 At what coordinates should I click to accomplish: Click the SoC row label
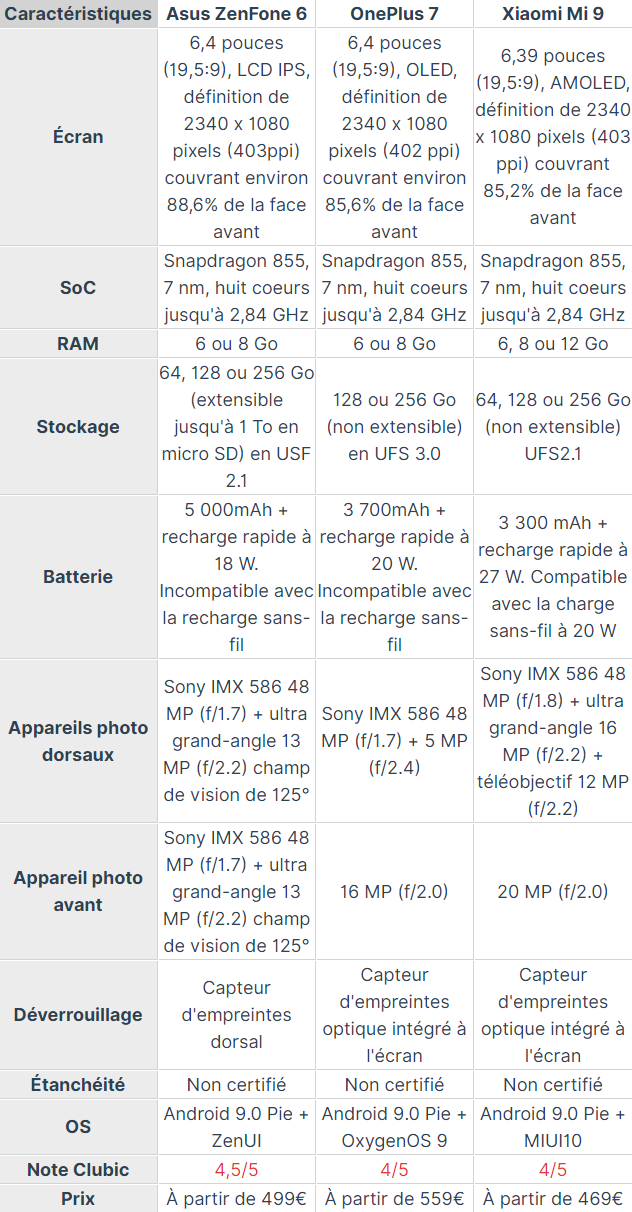coord(78,287)
